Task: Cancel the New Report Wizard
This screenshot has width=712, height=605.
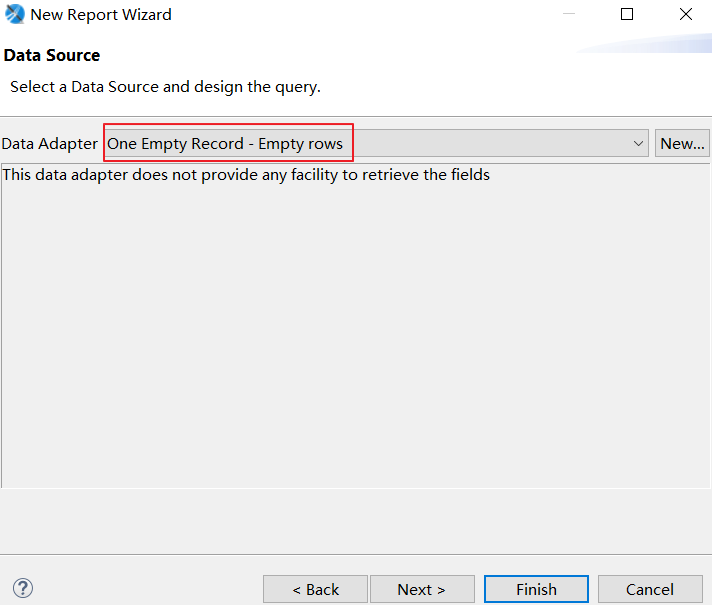Action: (x=650, y=589)
